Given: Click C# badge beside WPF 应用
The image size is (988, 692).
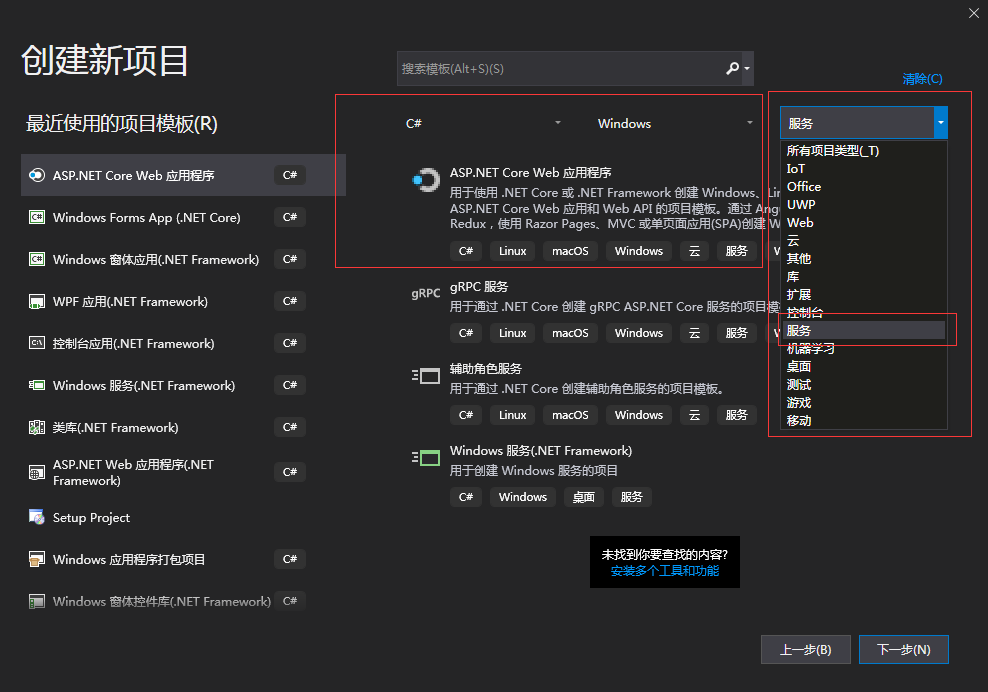Looking at the screenshot, I should pyautogui.click(x=290, y=301).
